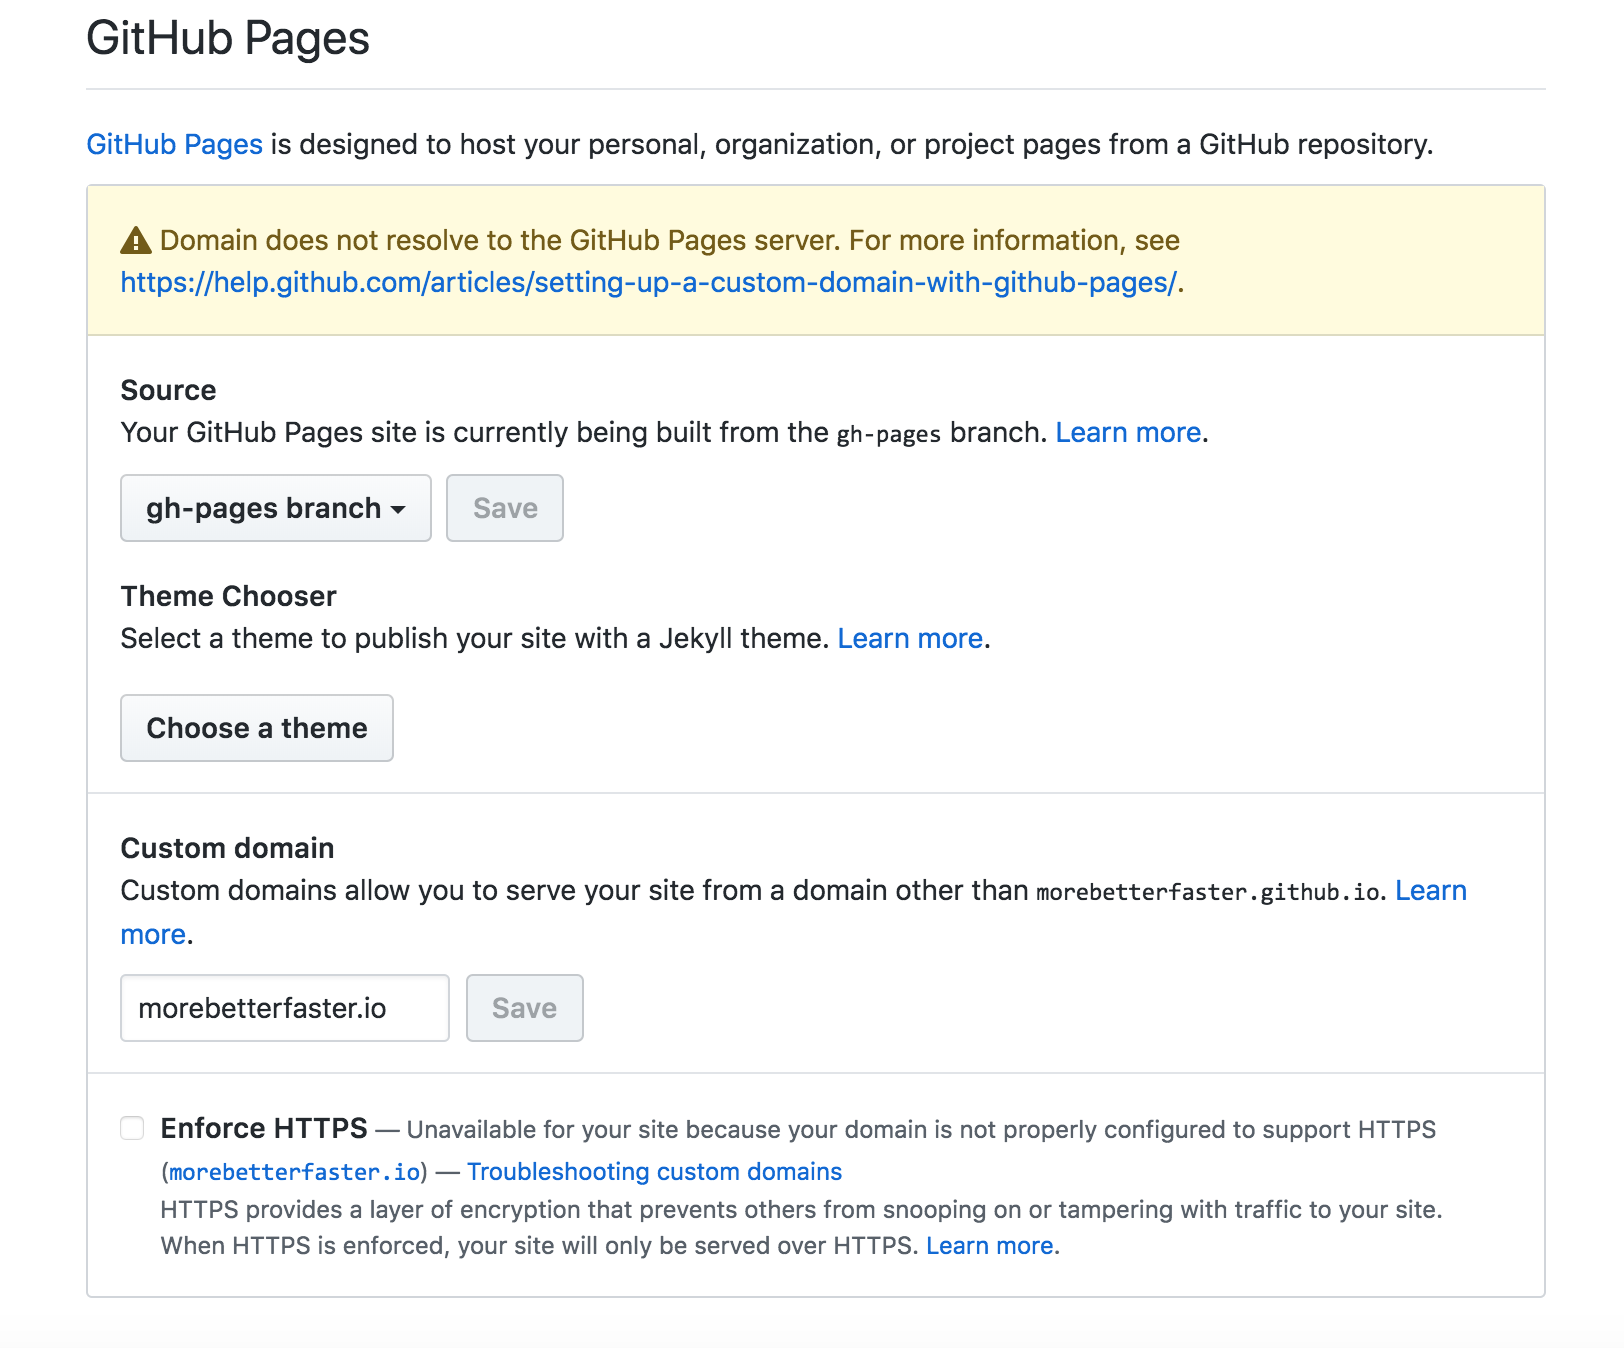
Task: Click the gh-pages code text in Source description
Action: pos(888,434)
